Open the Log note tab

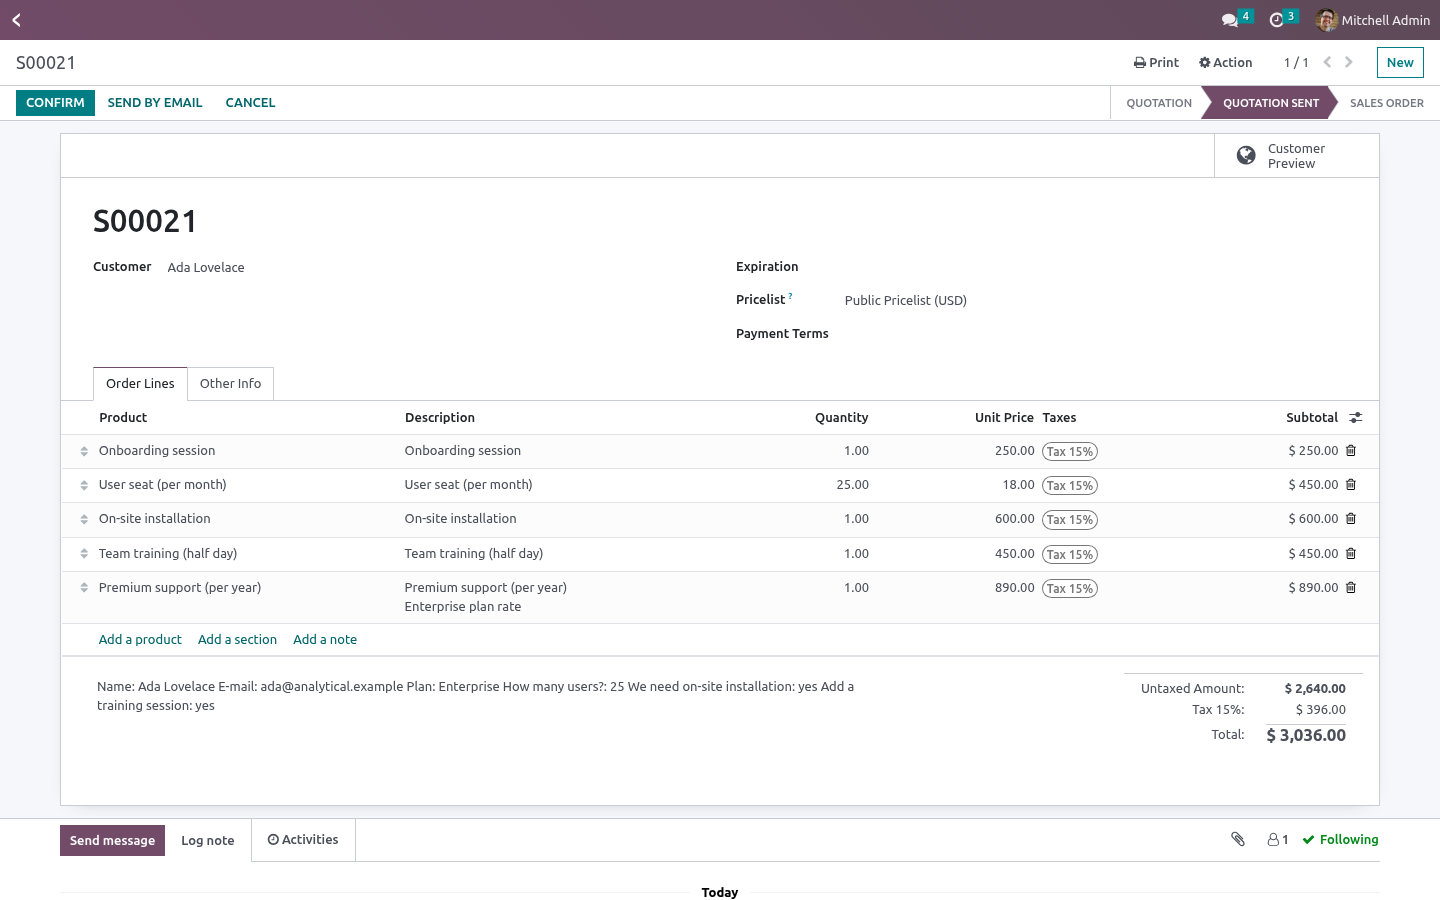coord(208,841)
